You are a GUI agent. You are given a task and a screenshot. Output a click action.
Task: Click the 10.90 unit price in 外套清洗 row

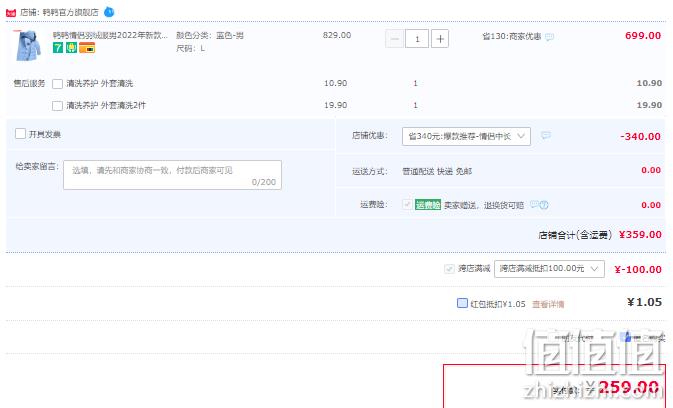point(336,83)
